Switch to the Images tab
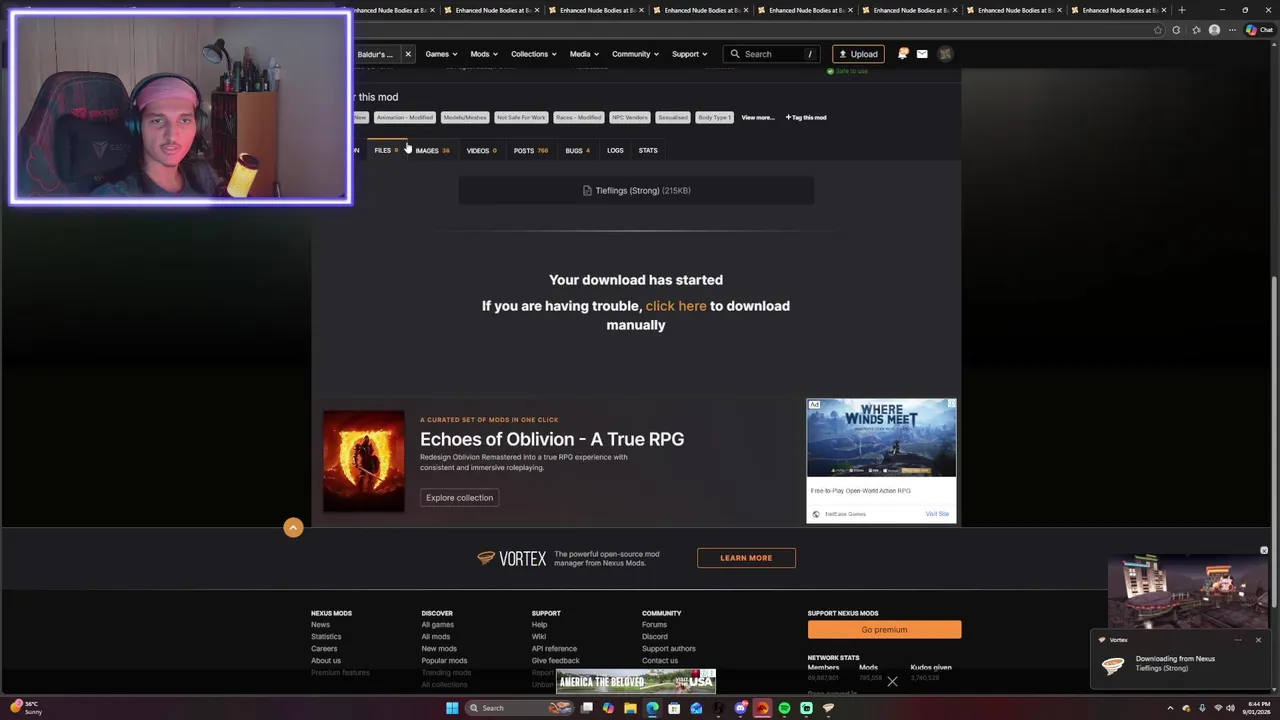Image resolution: width=1280 pixels, height=720 pixels. (x=432, y=150)
